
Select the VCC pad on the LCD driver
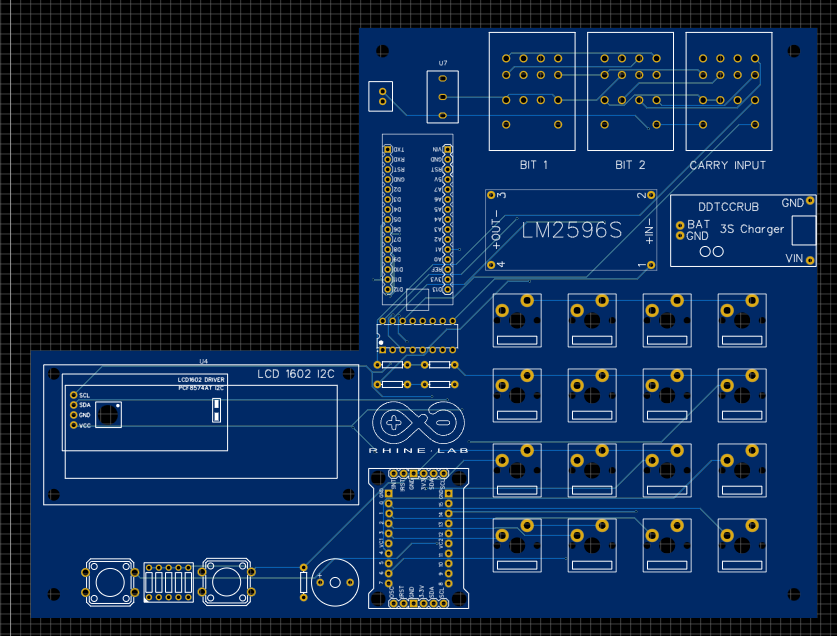[x=74, y=425]
